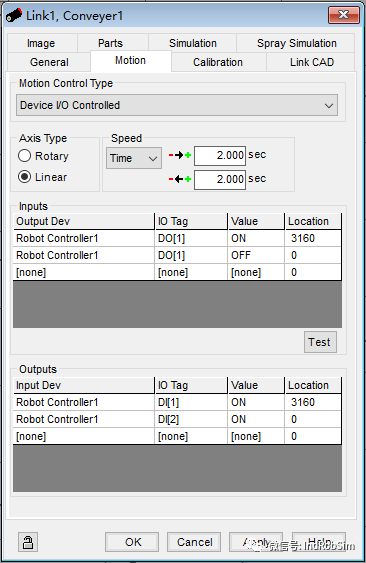Click [none] value in Inputs table
The image size is (366, 563).
tap(256, 272)
